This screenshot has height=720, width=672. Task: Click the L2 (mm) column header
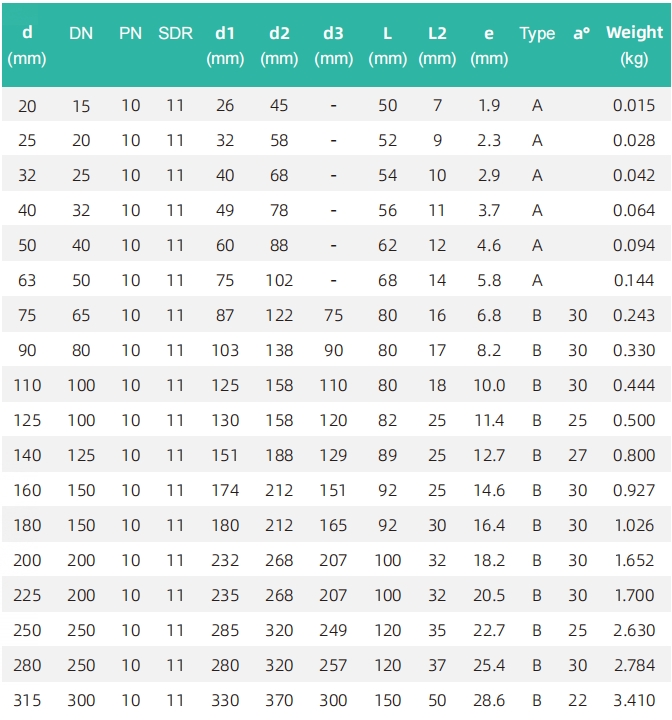coord(437,45)
